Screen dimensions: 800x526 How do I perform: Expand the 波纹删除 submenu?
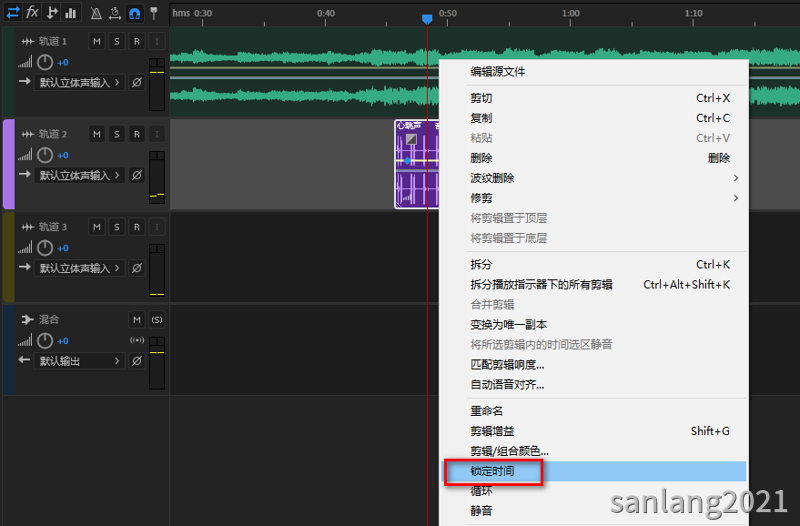[x=600, y=178]
